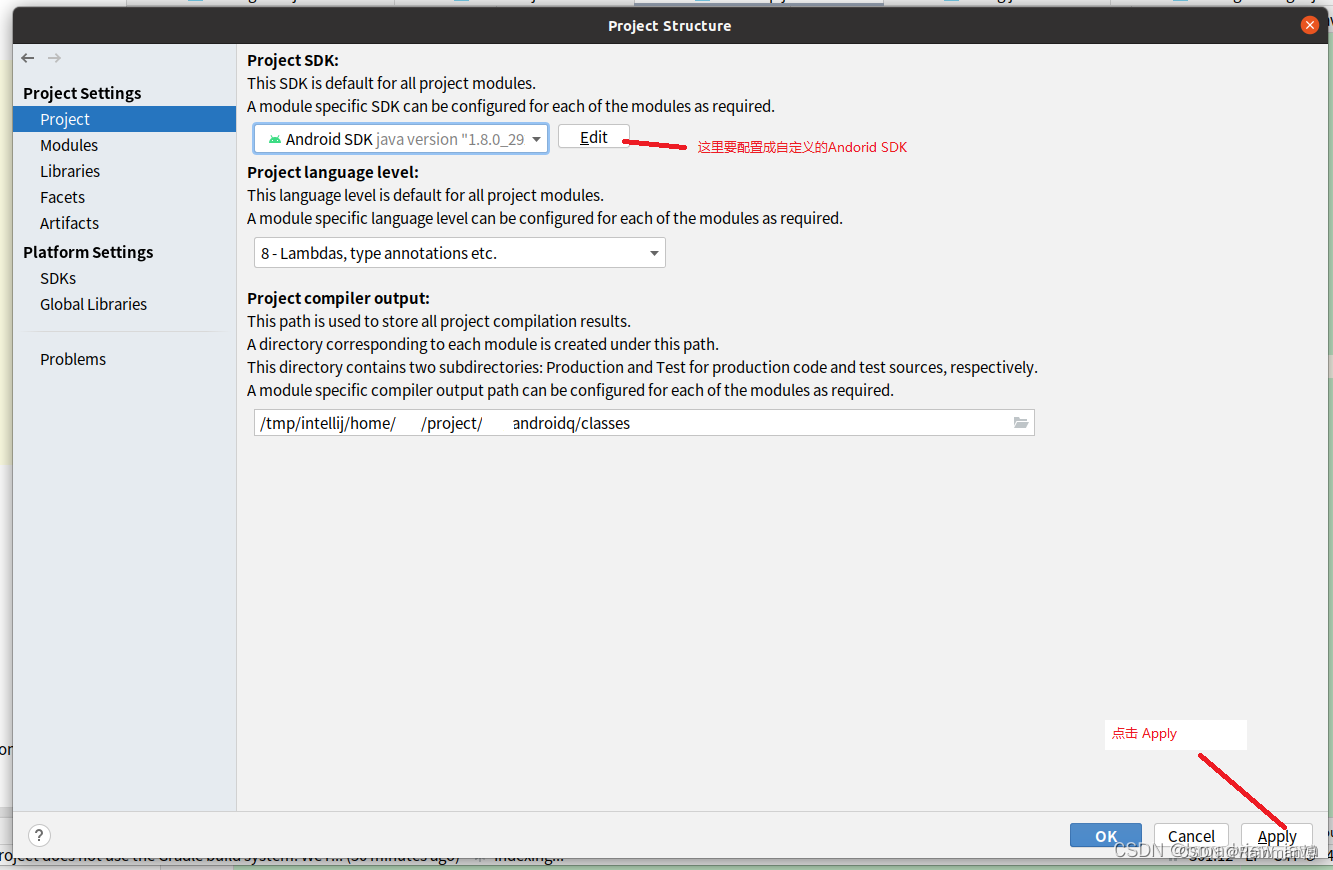Go back with the left arrow icon
This screenshot has width=1333, height=870.
click(x=28, y=58)
